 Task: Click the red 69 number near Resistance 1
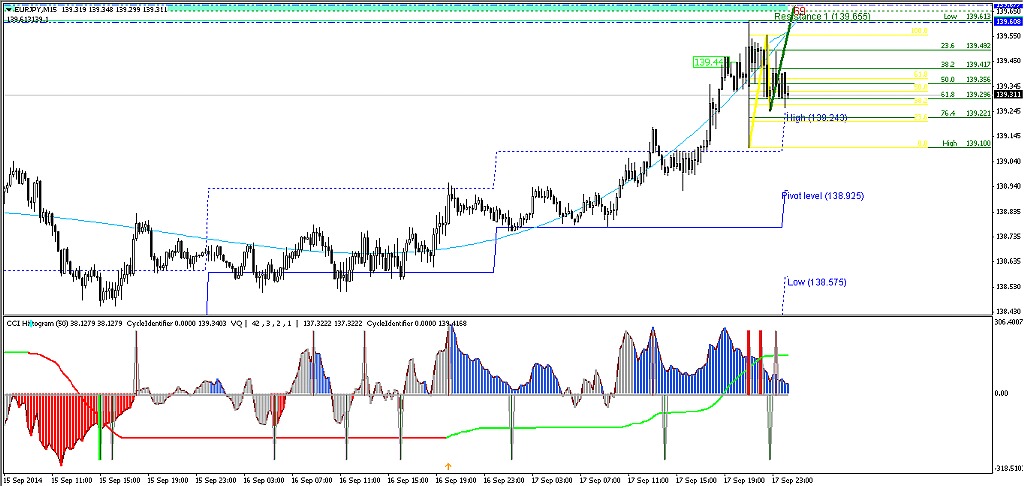[x=800, y=10]
